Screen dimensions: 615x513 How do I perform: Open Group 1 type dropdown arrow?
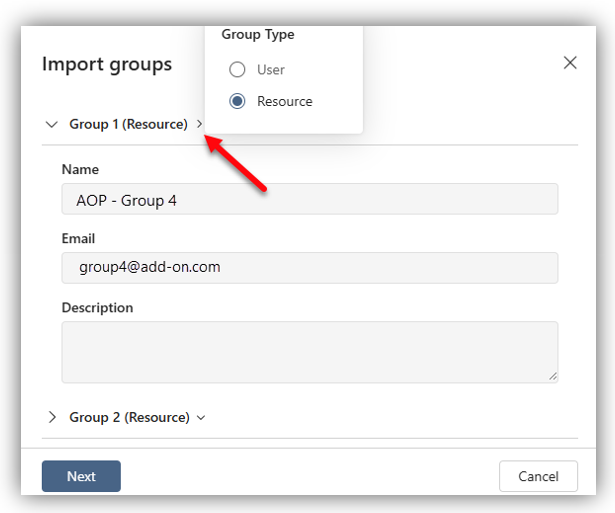(x=200, y=125)
